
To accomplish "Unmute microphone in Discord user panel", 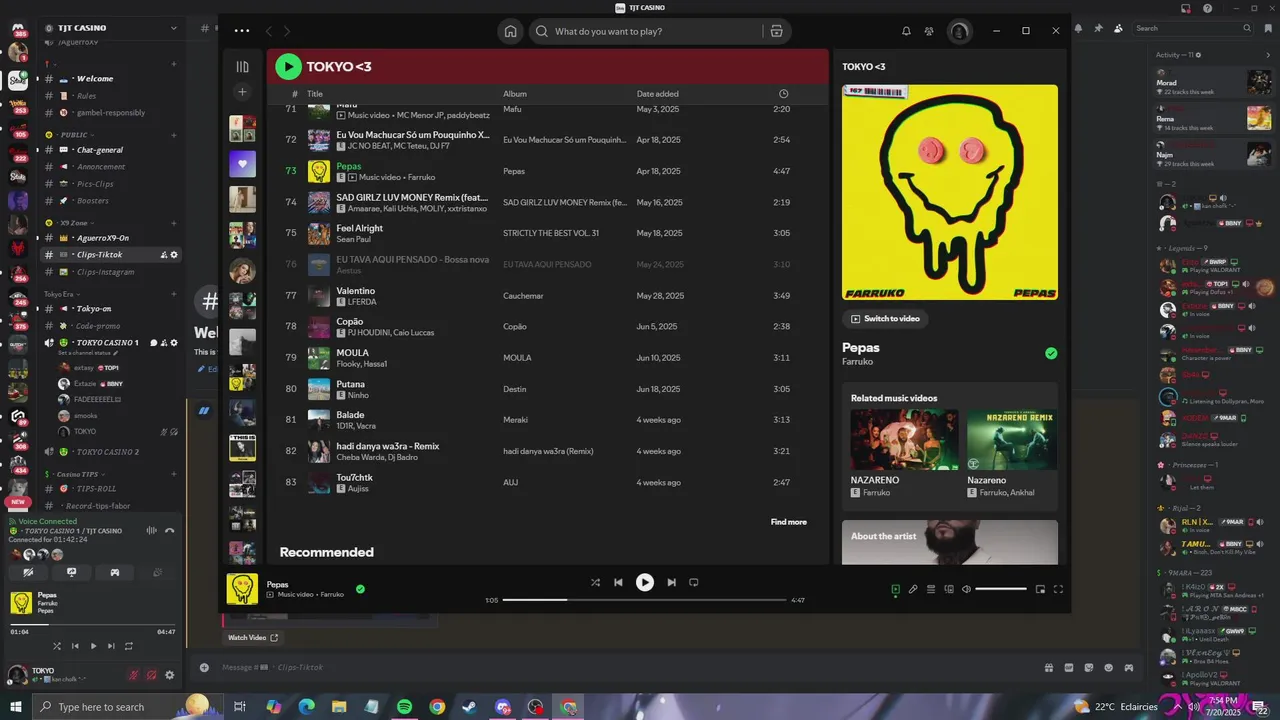I will [133, 675].
